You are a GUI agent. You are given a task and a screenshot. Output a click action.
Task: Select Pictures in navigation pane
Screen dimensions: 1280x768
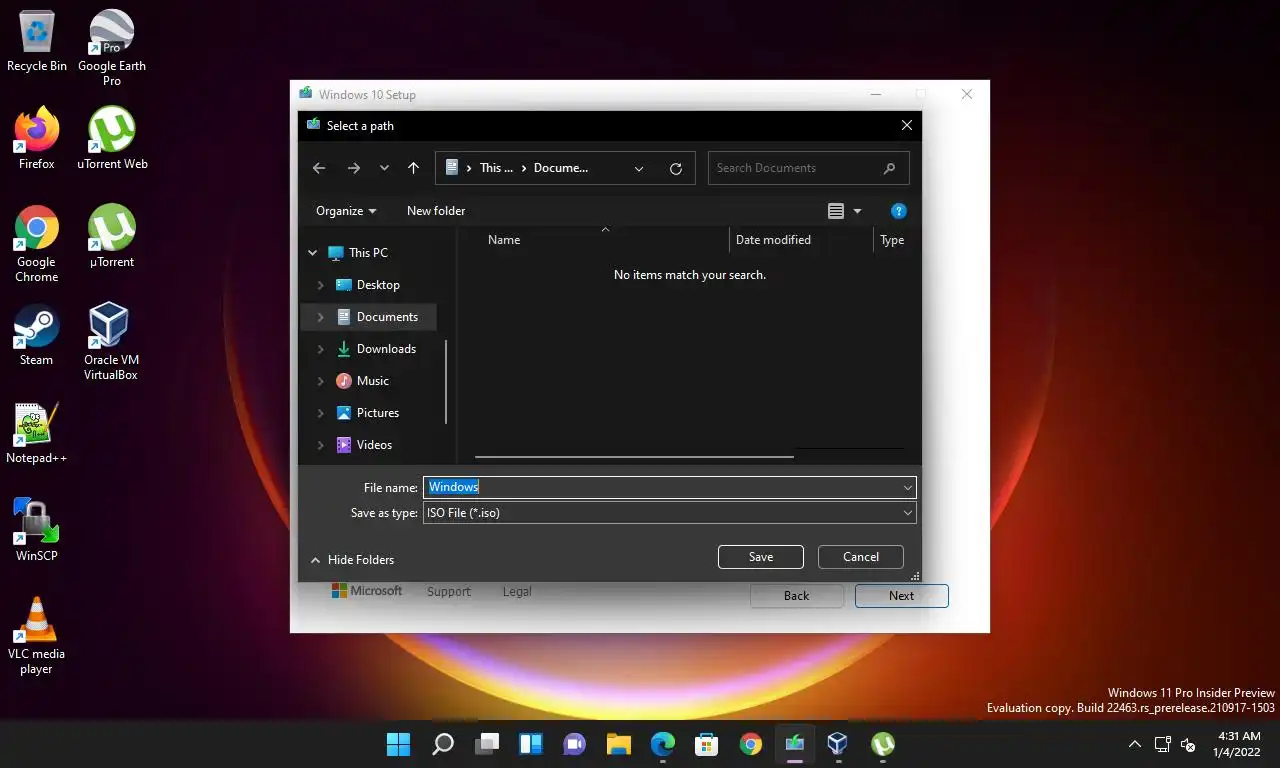(x=367, y=413)
